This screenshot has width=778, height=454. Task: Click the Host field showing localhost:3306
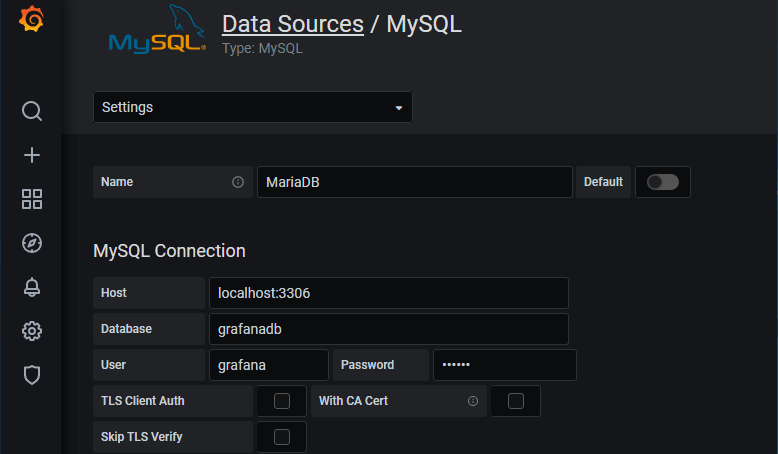coord(389,293)
